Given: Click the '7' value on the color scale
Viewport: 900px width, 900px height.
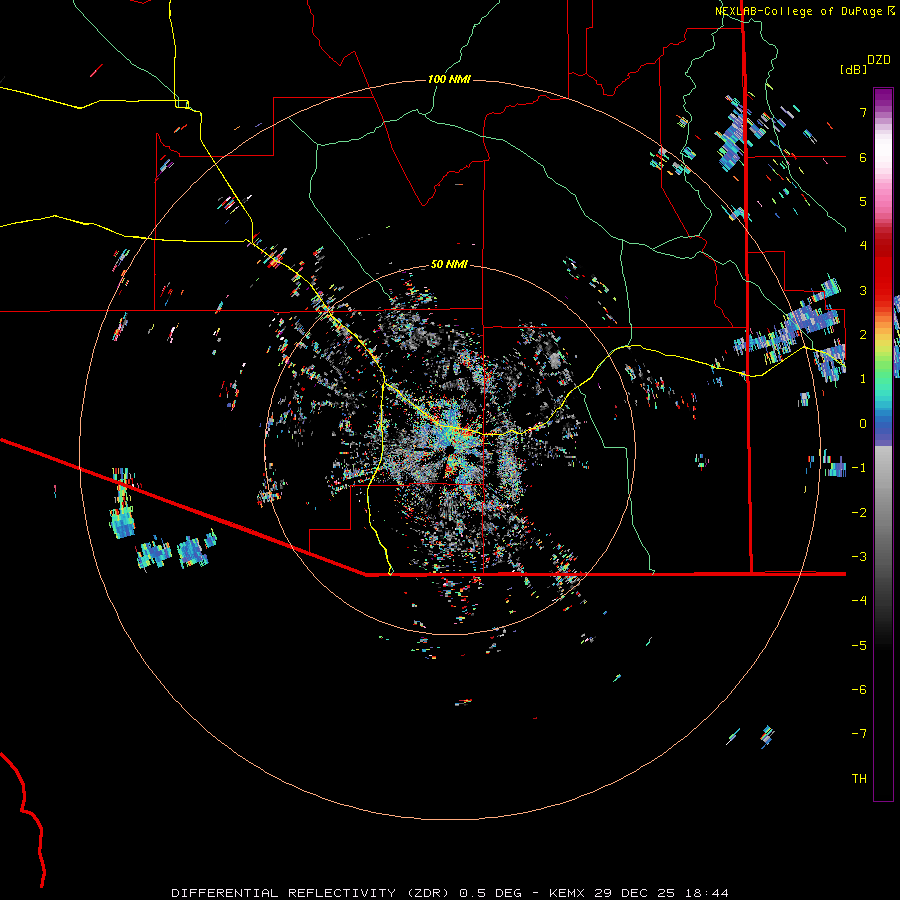Looking at the screenshot, I should pyautogui.click(x=863, y=112).
